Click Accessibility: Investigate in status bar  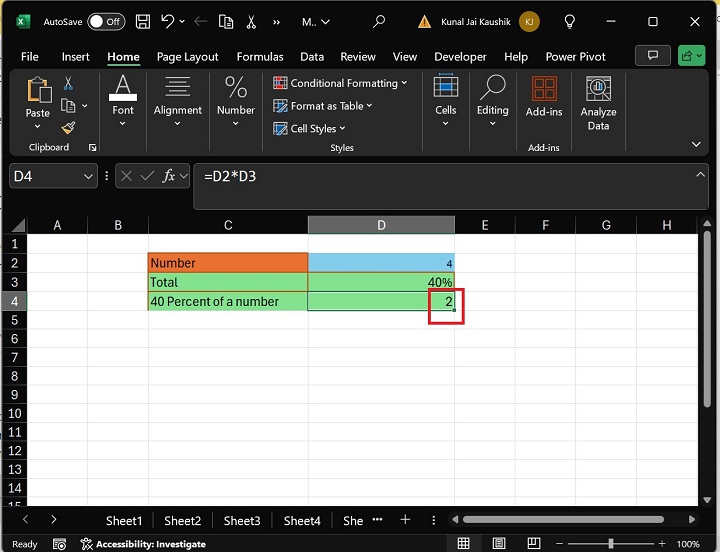(x=143, y=544)
